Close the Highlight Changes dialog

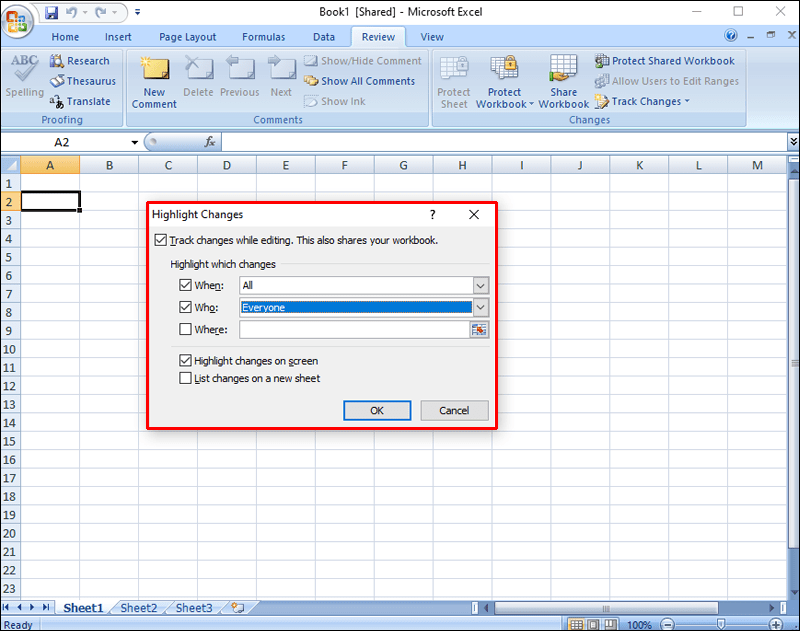[474, 215]
